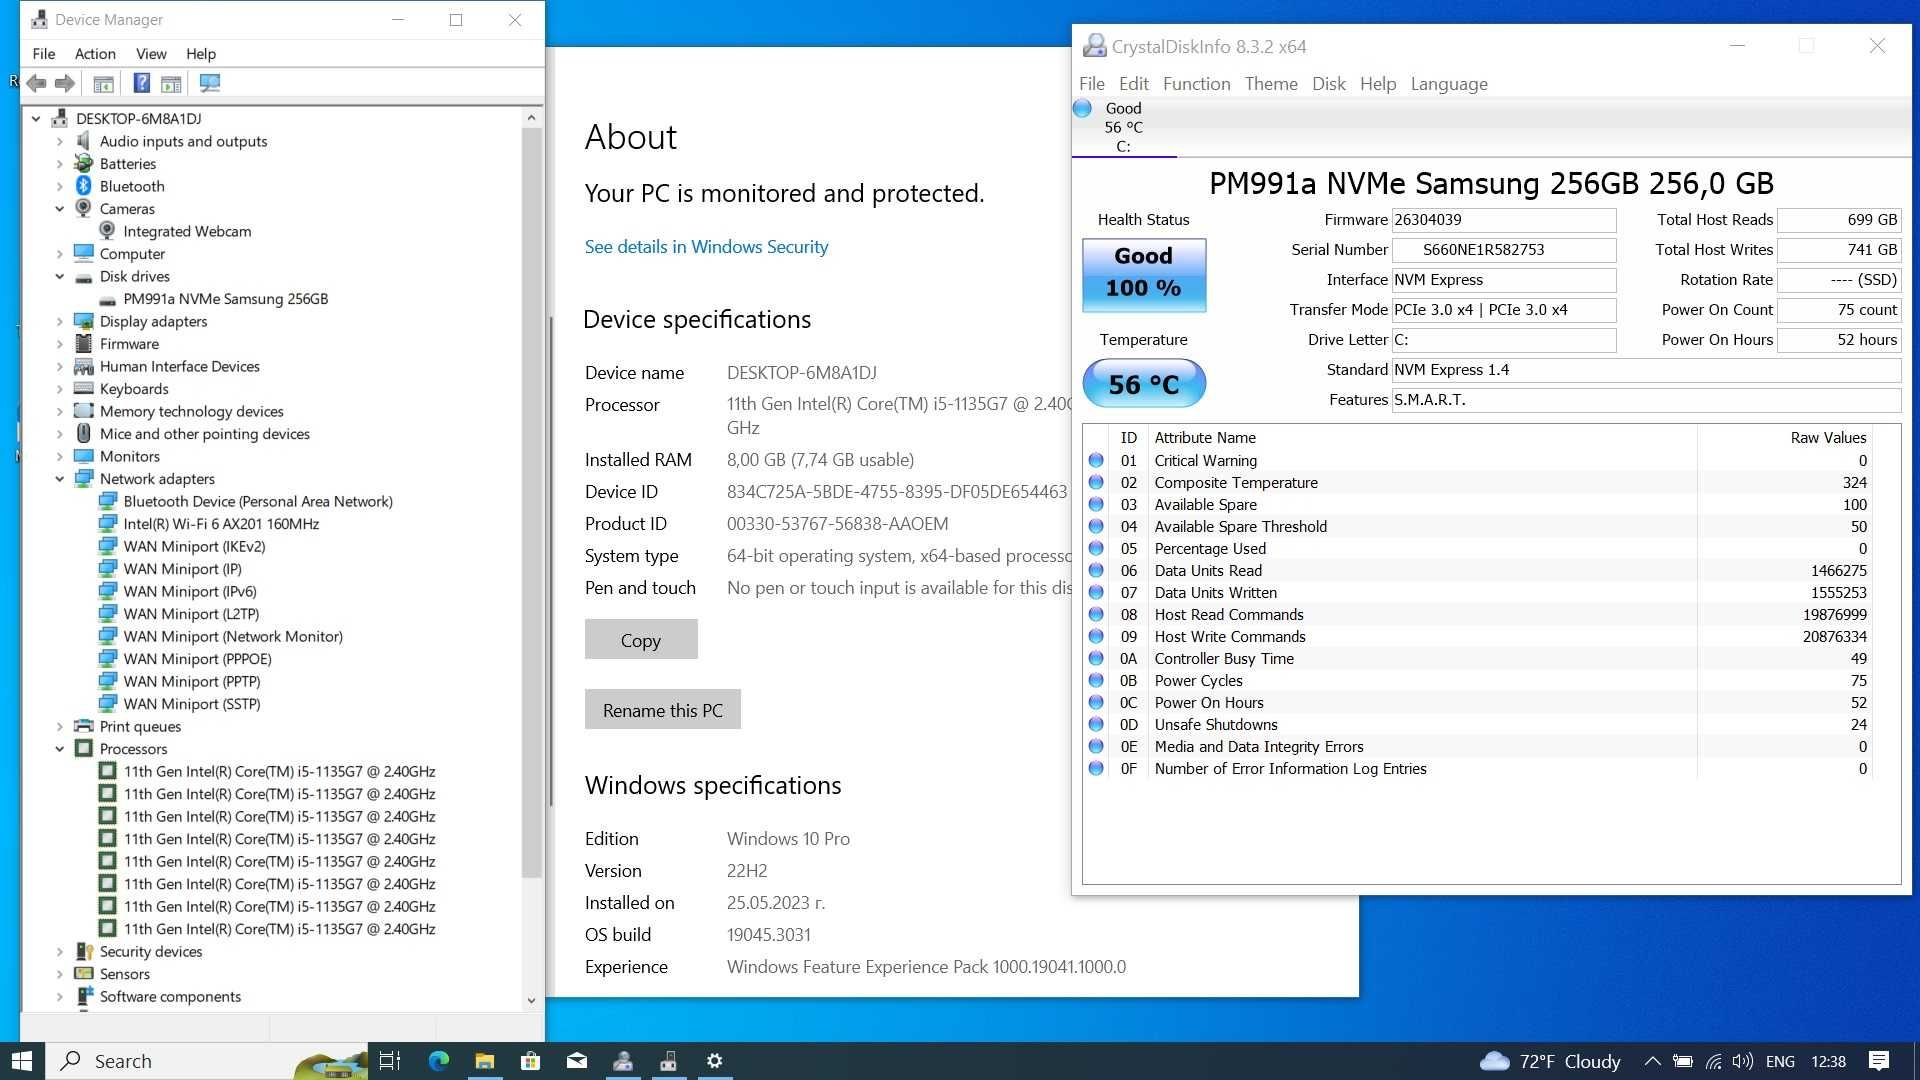
Task: Open the Theme menu in CrystalDiskInfo
Action: pyautogui.click(x=1271, y=84)
